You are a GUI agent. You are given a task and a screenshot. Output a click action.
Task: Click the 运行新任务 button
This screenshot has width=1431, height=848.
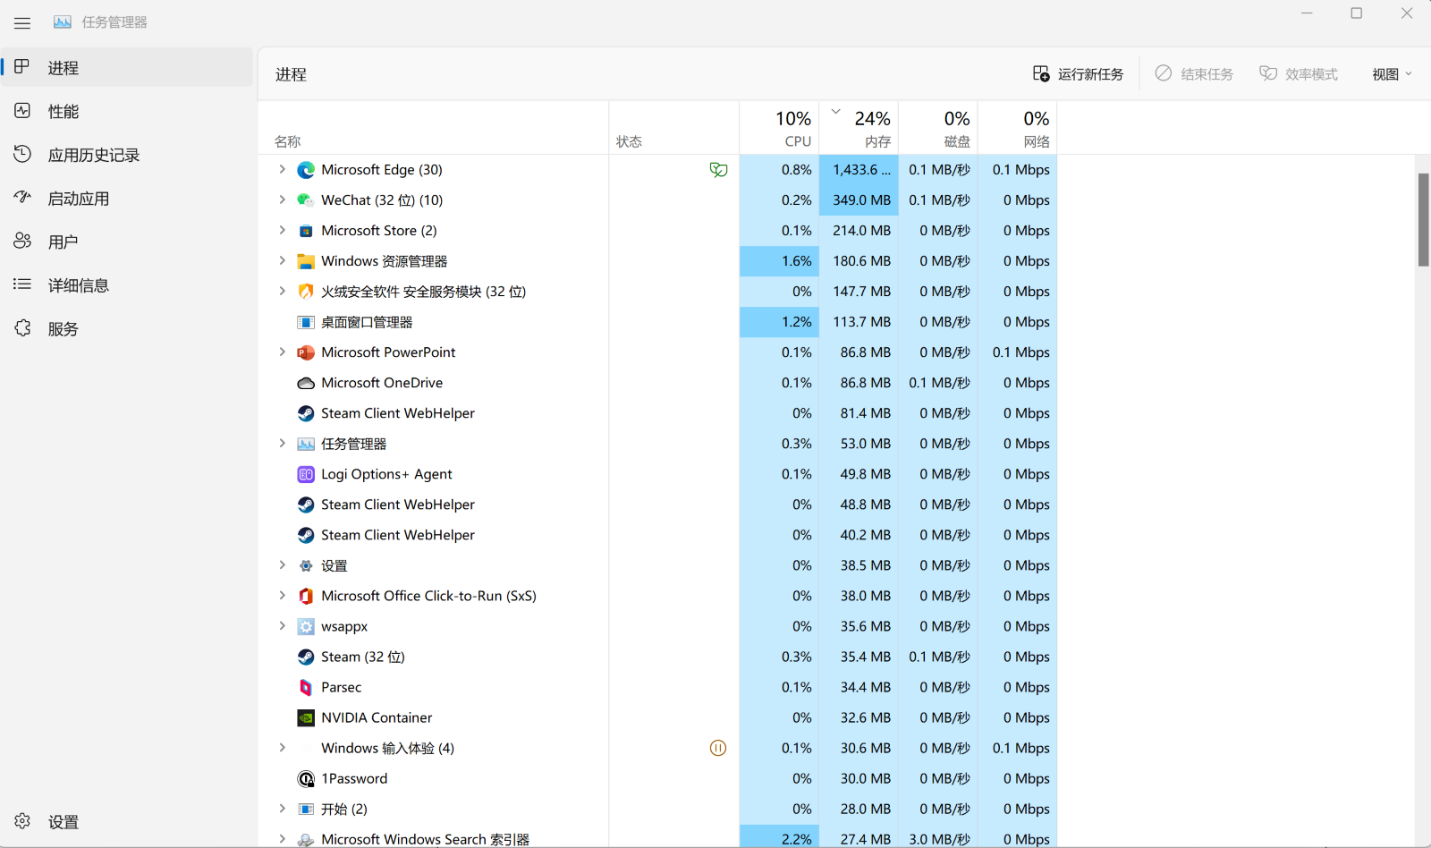1078,74
